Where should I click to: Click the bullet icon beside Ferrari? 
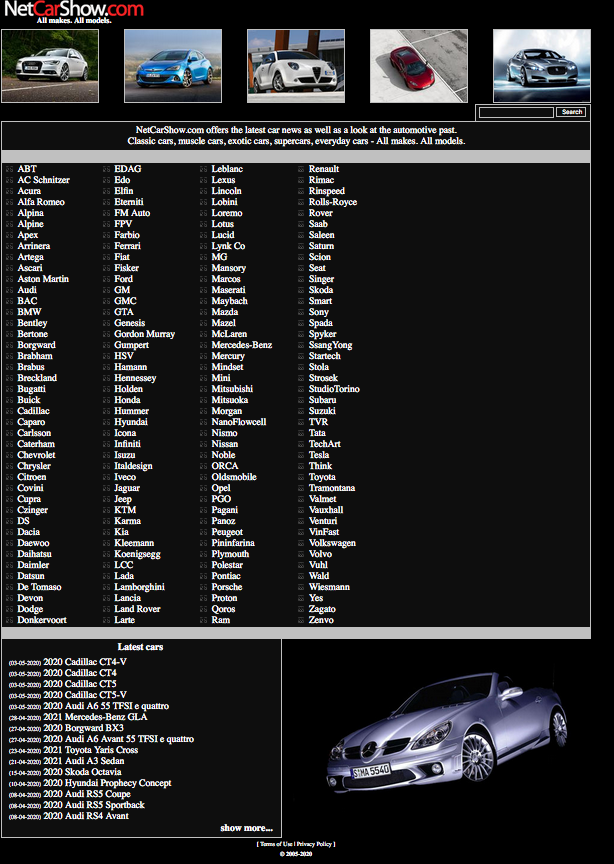(106, 246)
